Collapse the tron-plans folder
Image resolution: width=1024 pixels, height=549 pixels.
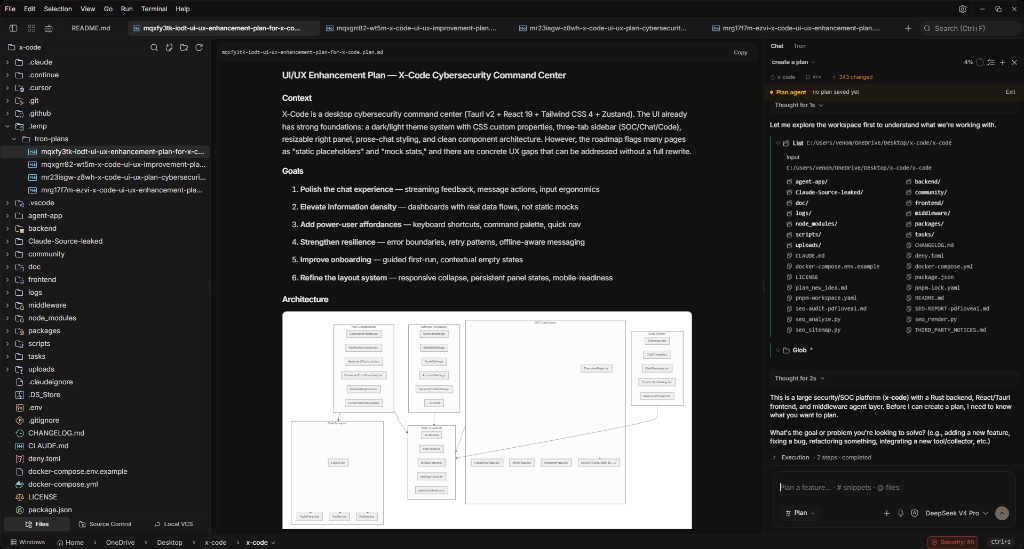[x=14, y=139]
